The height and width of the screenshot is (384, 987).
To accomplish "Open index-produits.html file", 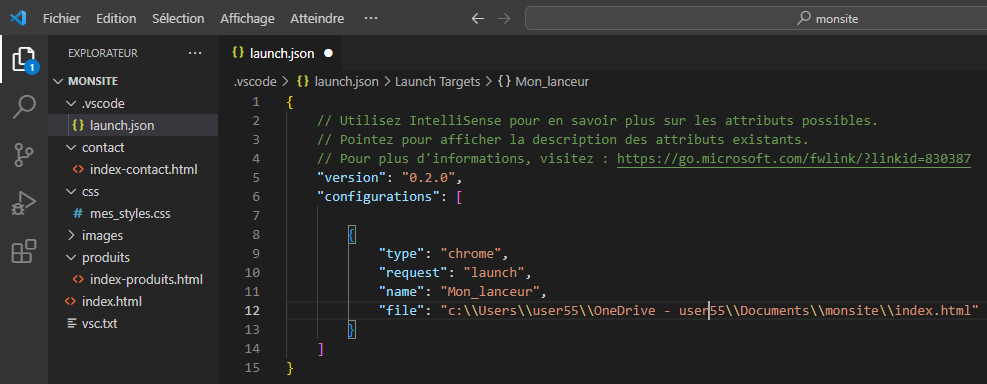I will point(133,280).
